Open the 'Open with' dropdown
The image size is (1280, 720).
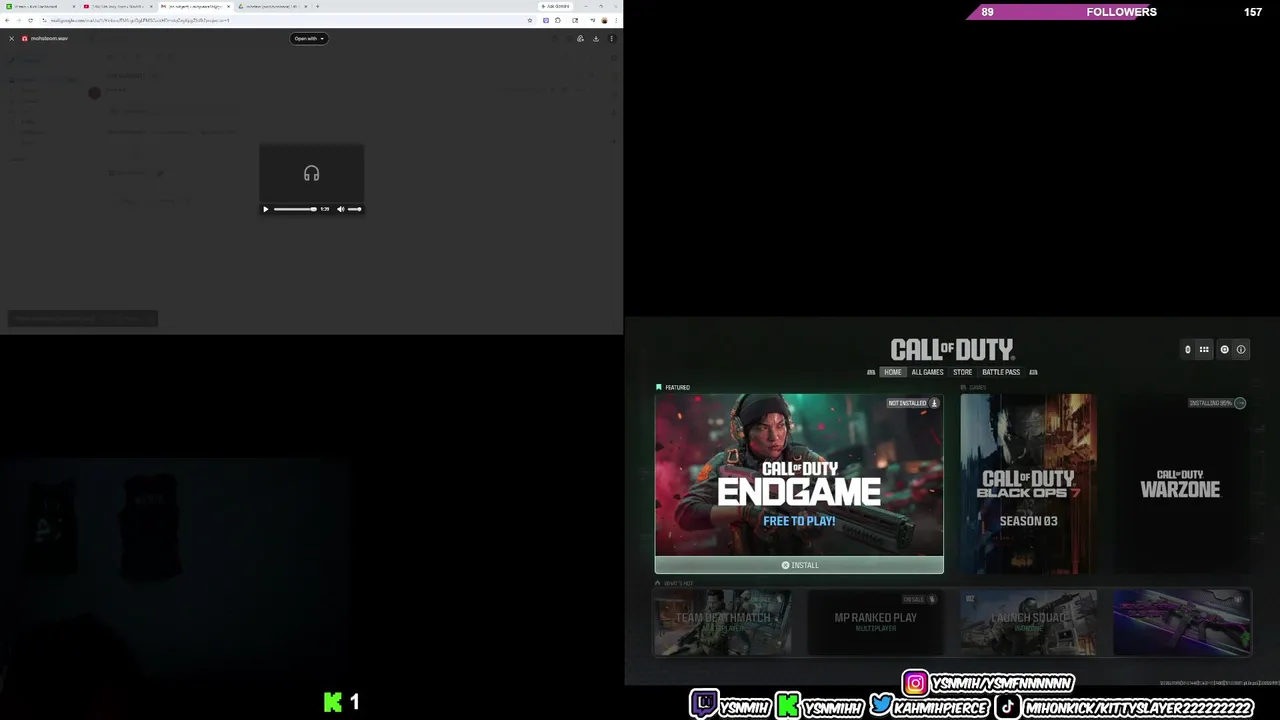[x=309, y=38]
